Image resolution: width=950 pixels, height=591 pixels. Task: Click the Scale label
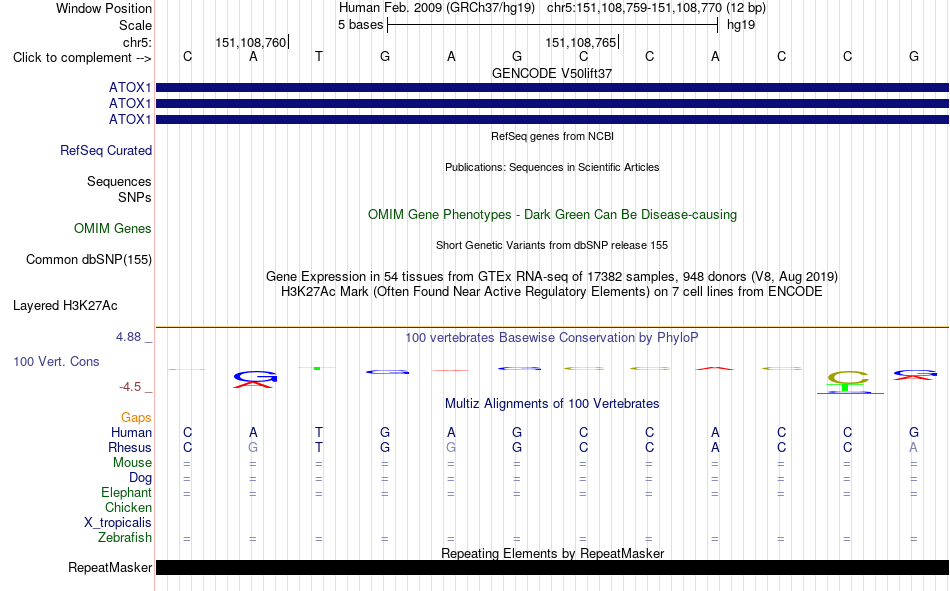(135, 25)
